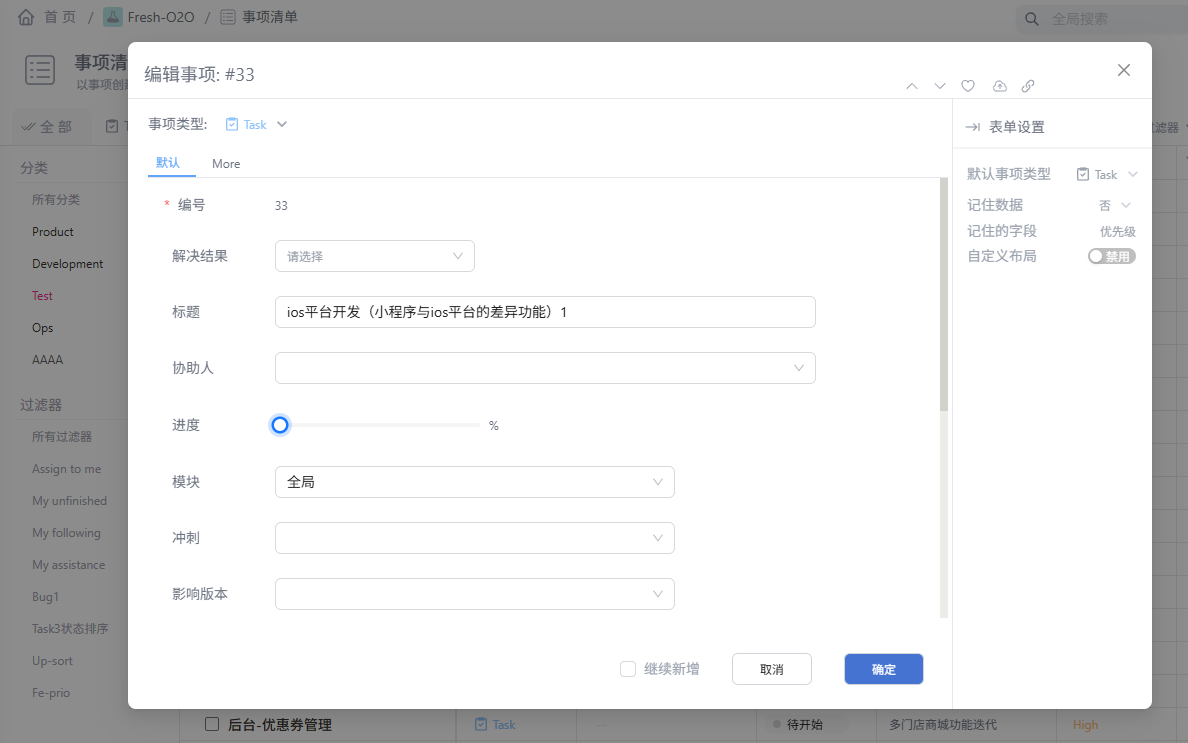Viewport: 1188px width, 743px height.
Task: Click Task type icon in bottom row
Action: (x=480, y=724)
